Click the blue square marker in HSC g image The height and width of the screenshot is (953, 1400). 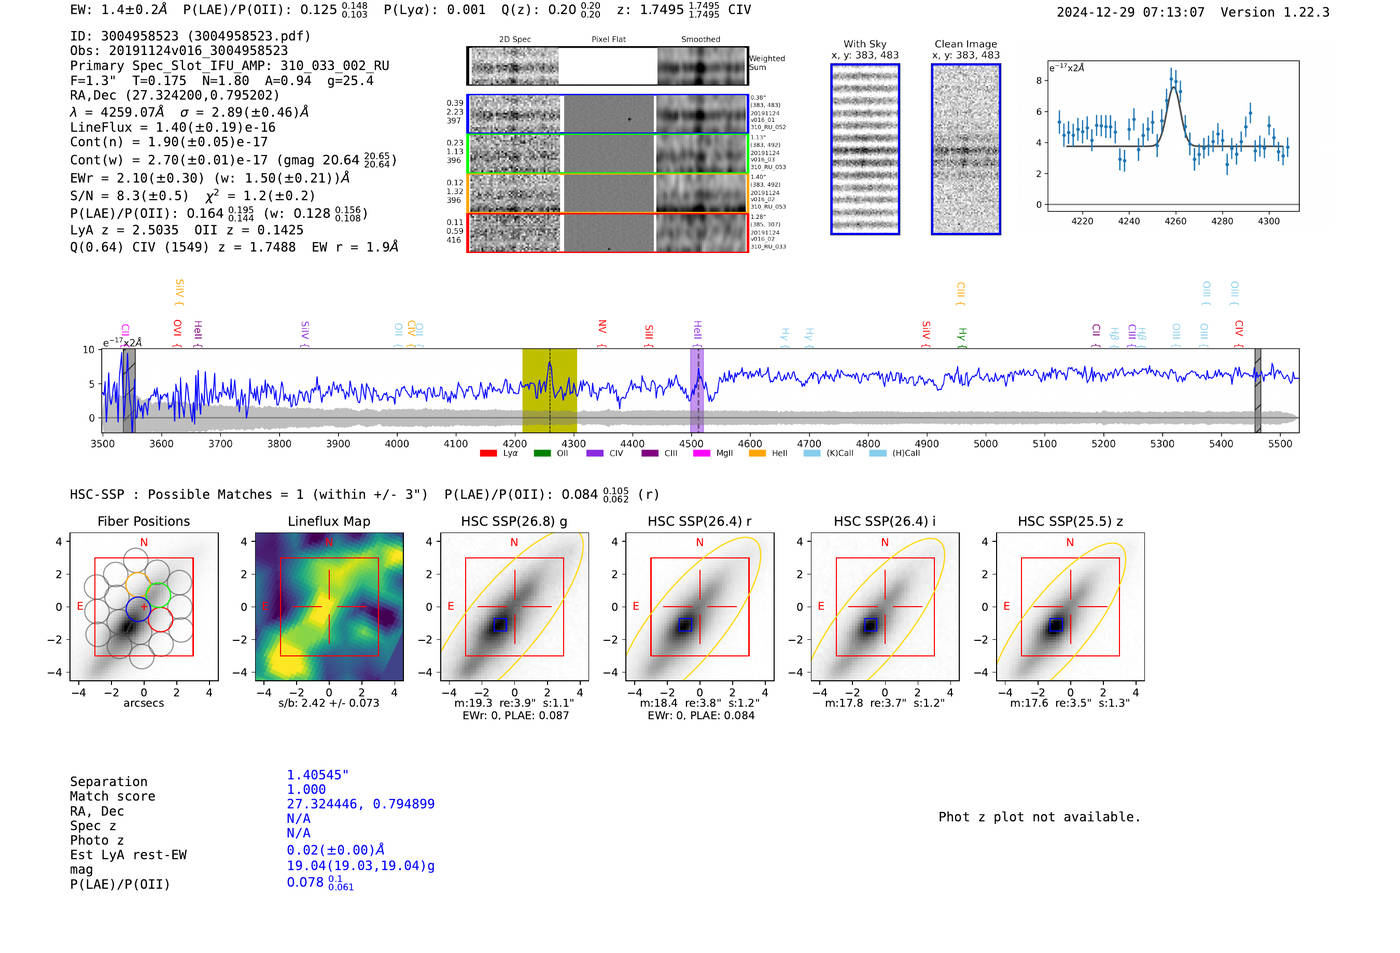pos(500,625)
